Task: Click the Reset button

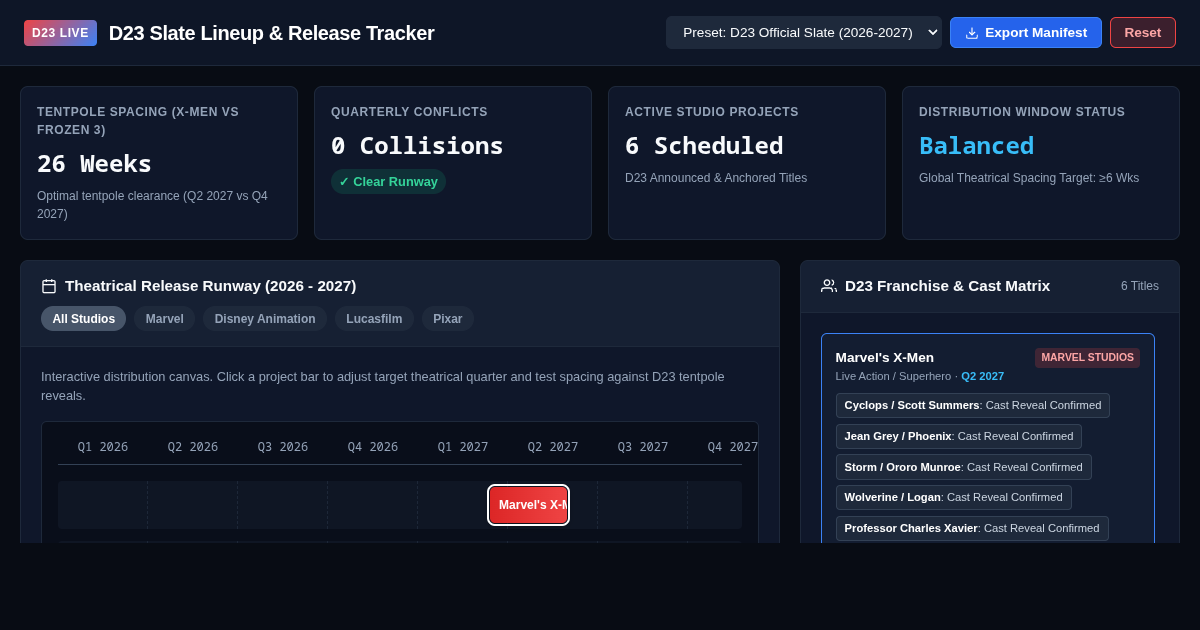Action: (1143, 33)
